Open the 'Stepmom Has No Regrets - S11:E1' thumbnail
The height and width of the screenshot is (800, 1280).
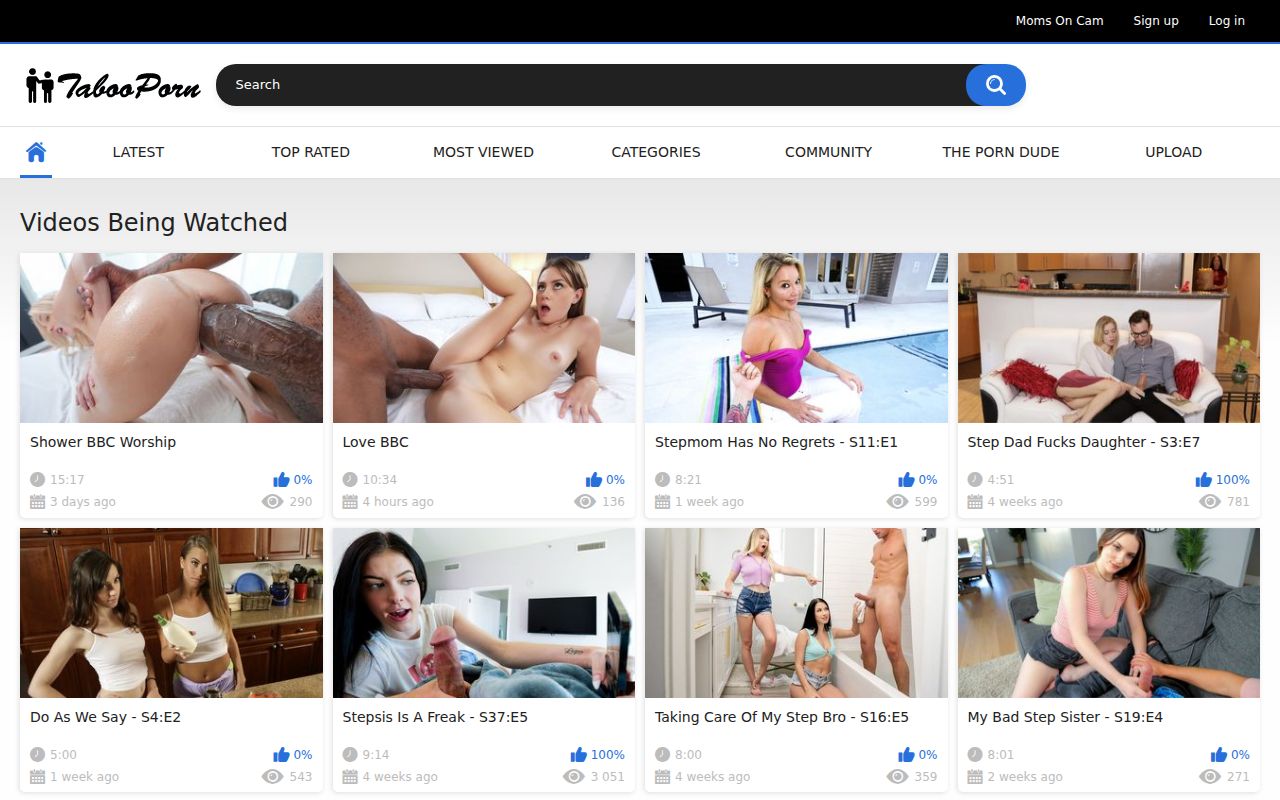pyautogui.click(x=796, y=337)
